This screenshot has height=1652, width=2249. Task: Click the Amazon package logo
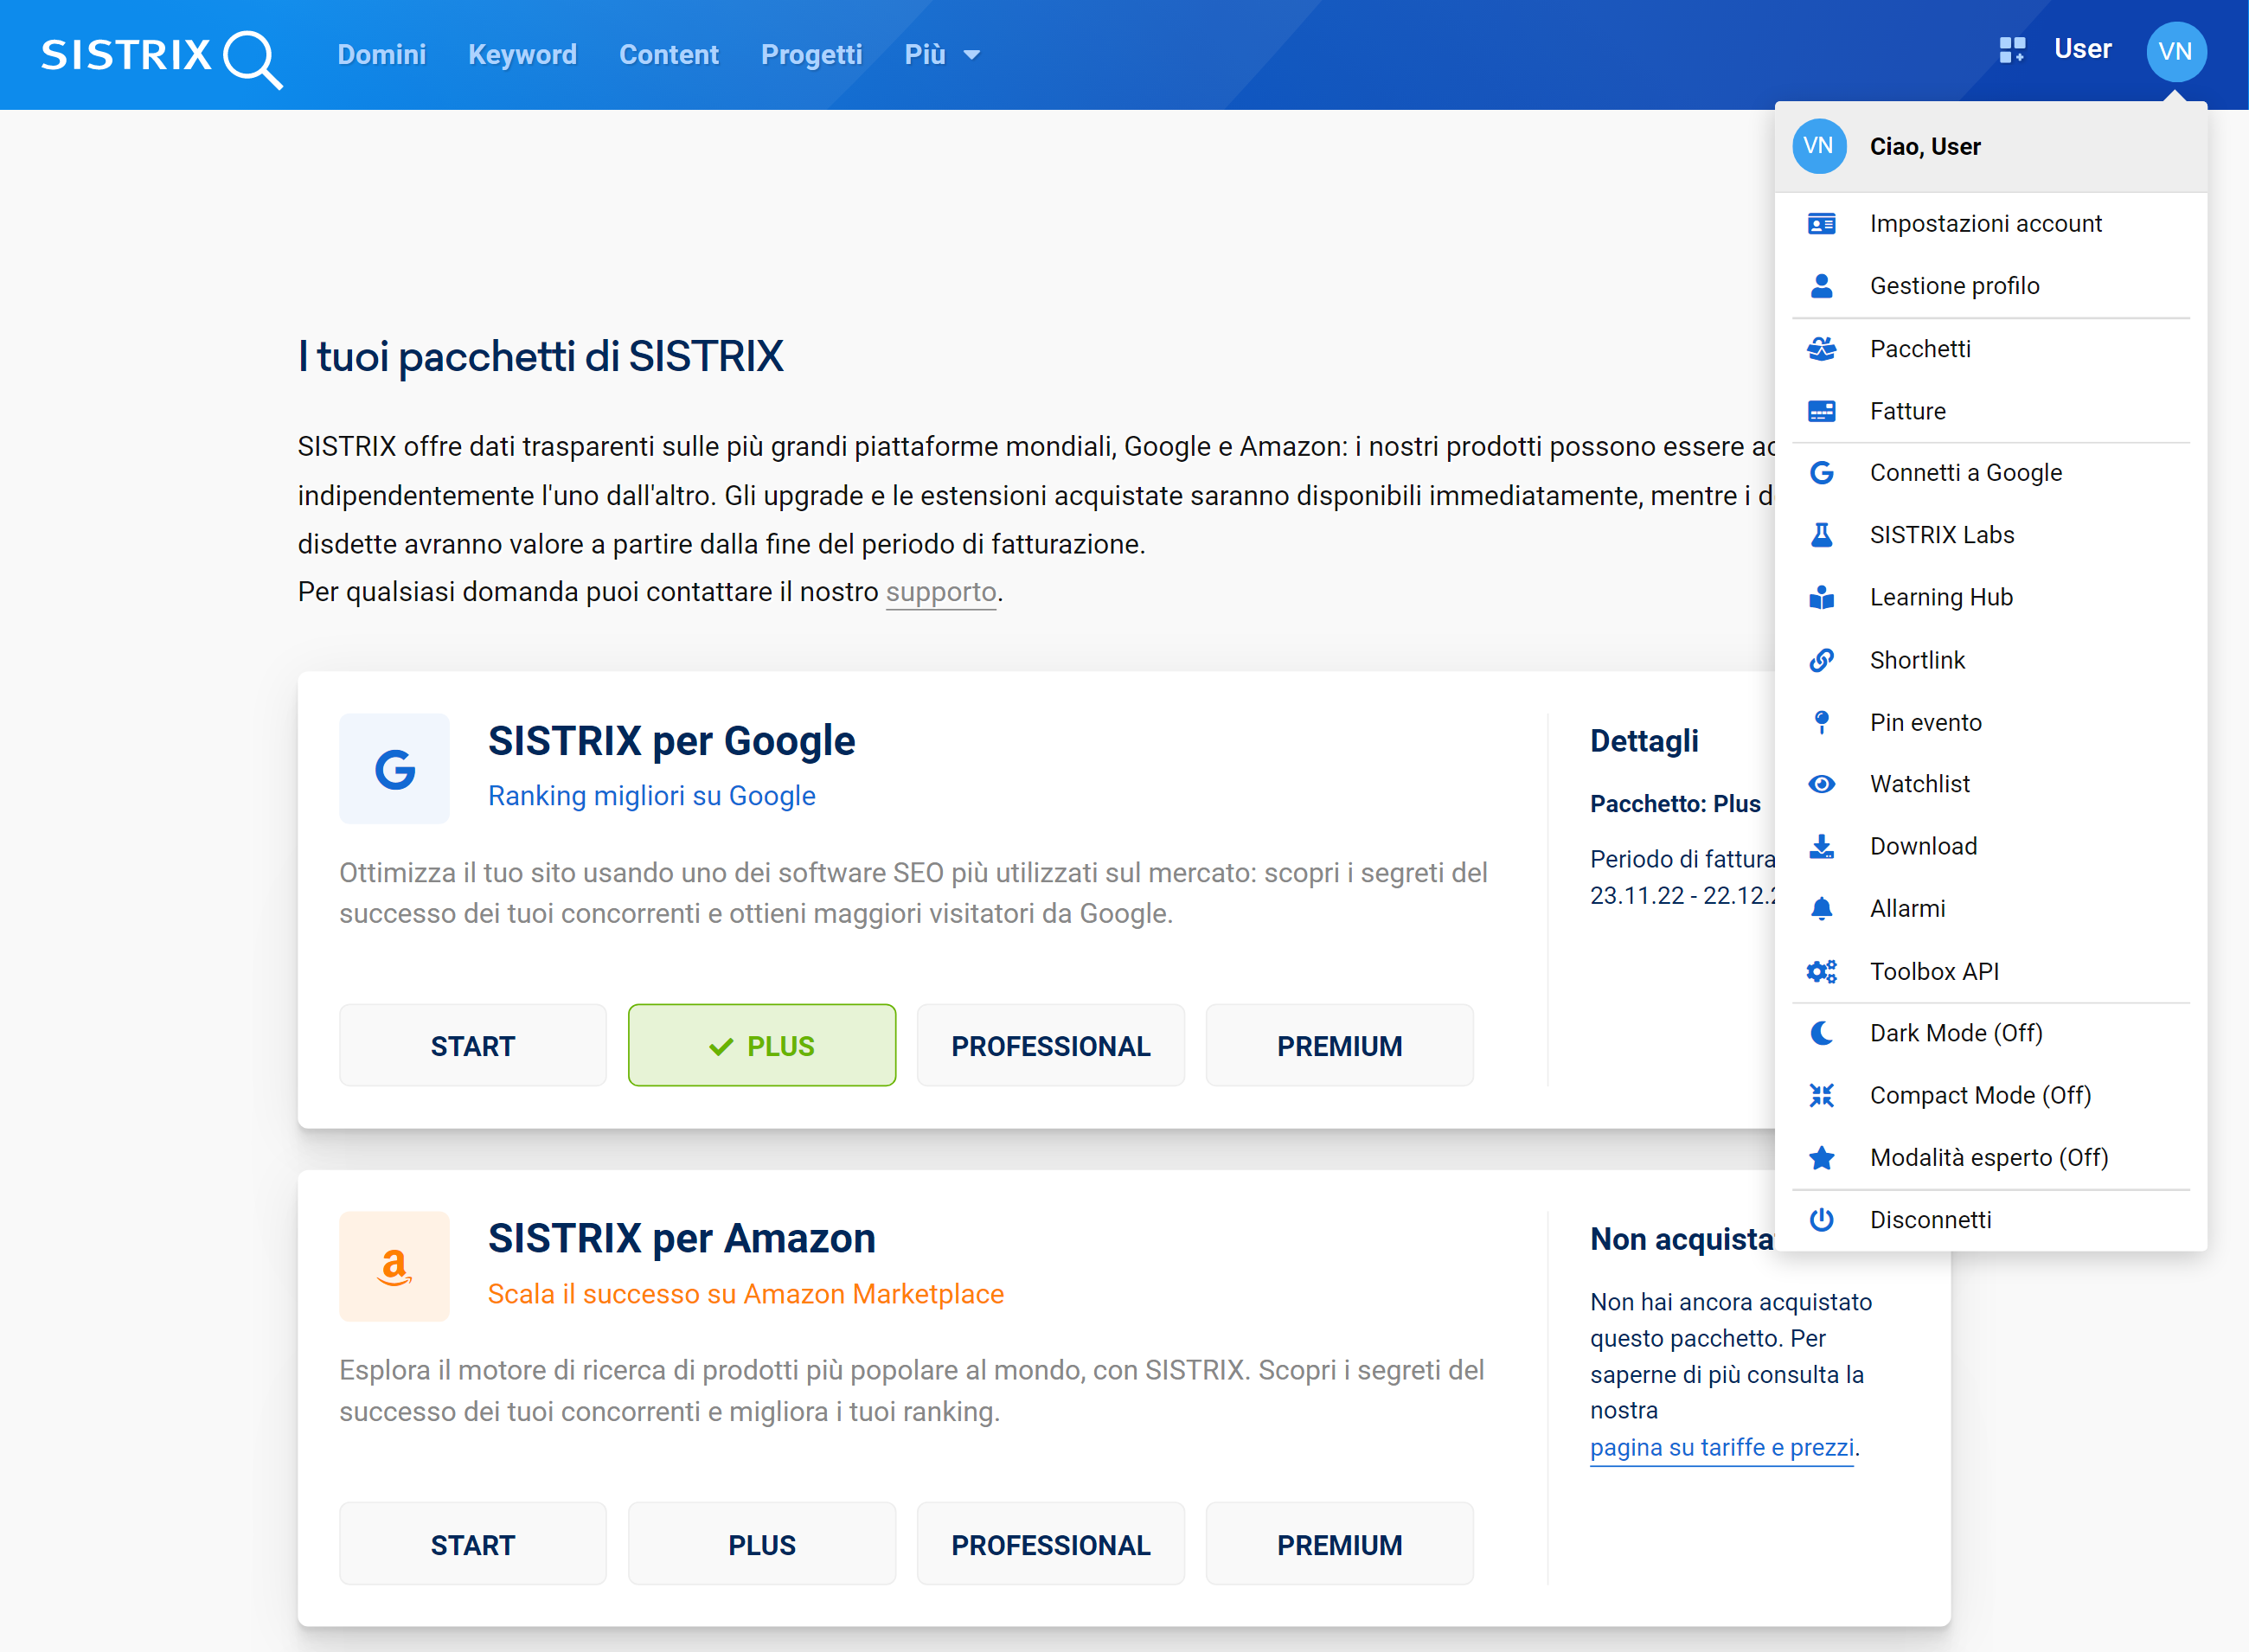394,1267
